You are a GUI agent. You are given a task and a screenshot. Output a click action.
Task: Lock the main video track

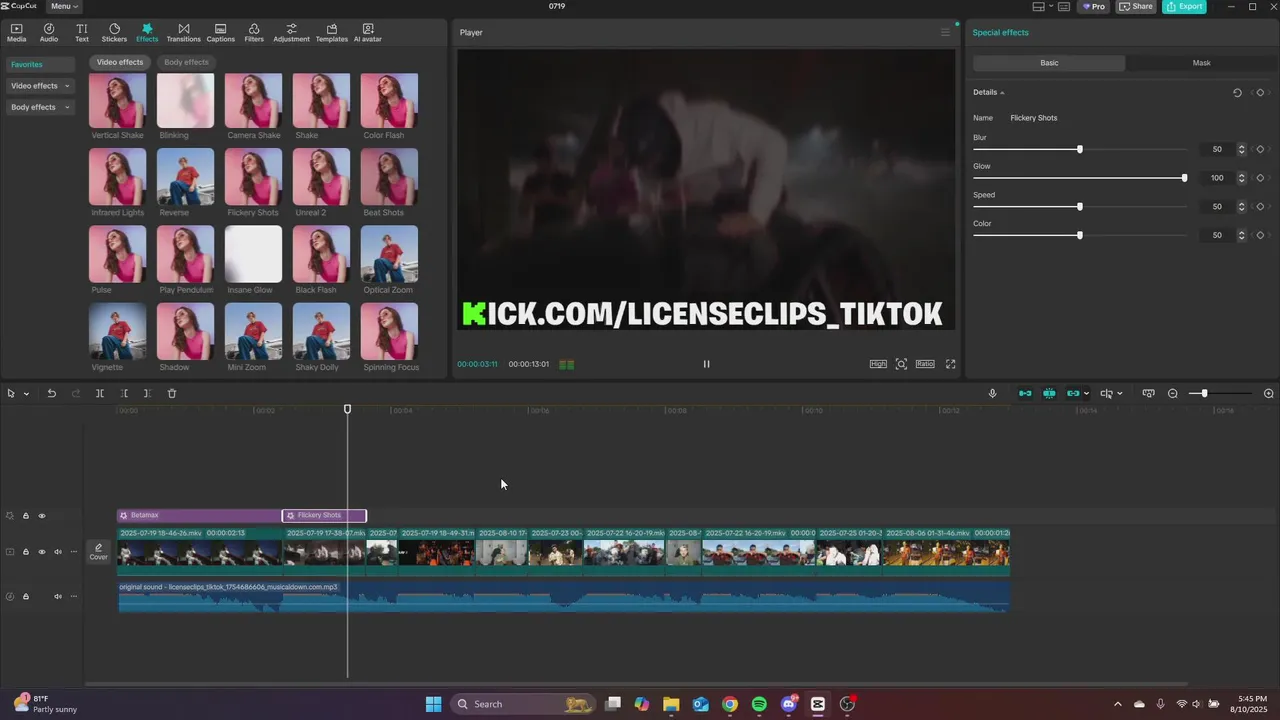(26, 552)
